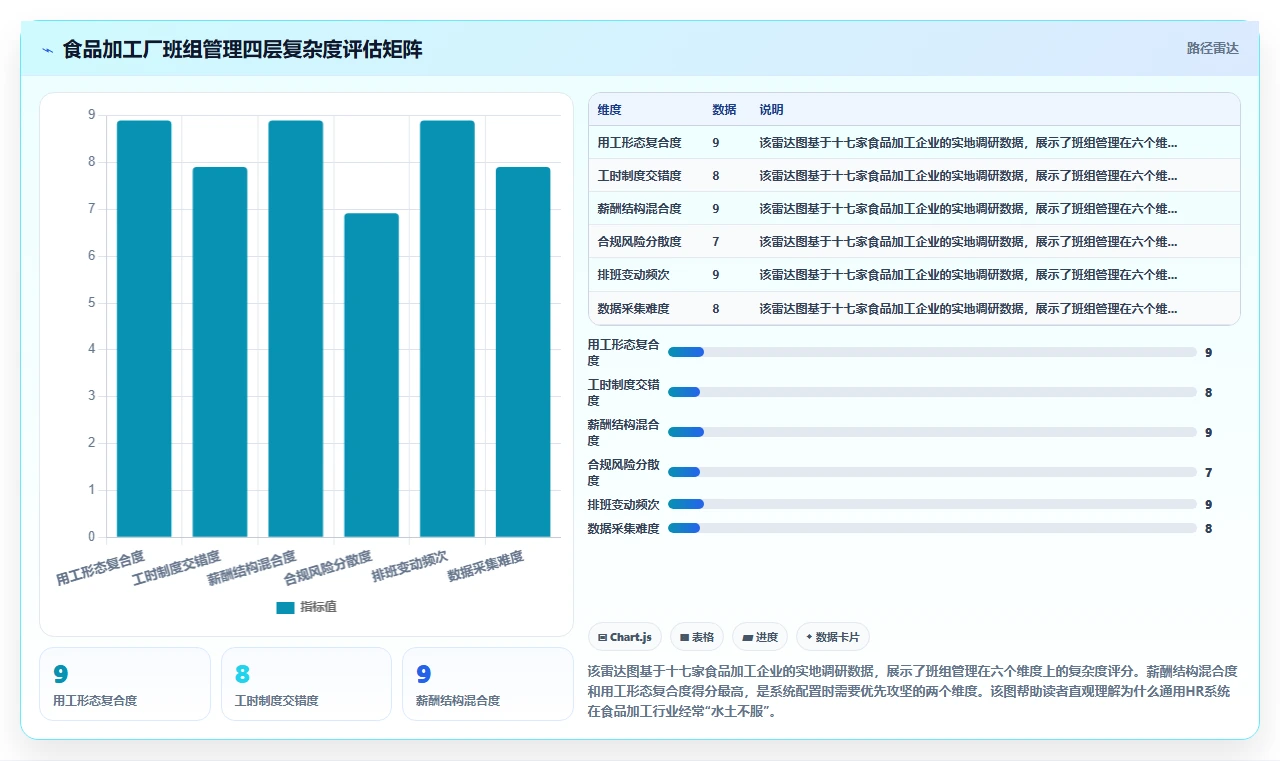
Task: Click the 表格 tag chip
Action: tap(697, 637)
